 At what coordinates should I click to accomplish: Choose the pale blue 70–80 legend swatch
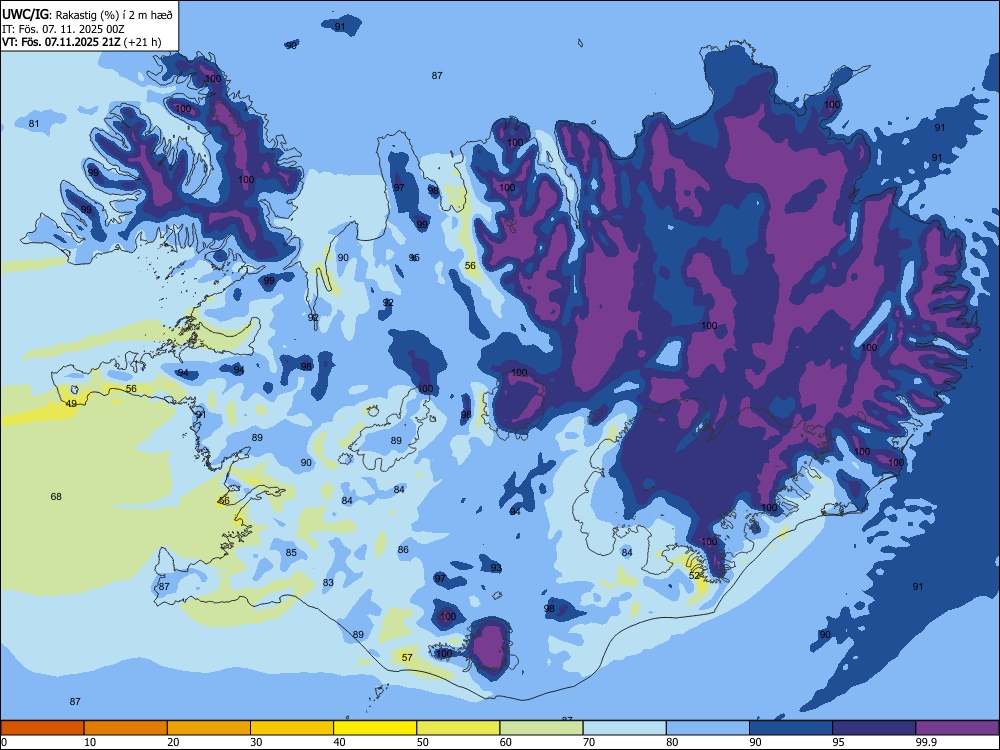click(624, 728)
